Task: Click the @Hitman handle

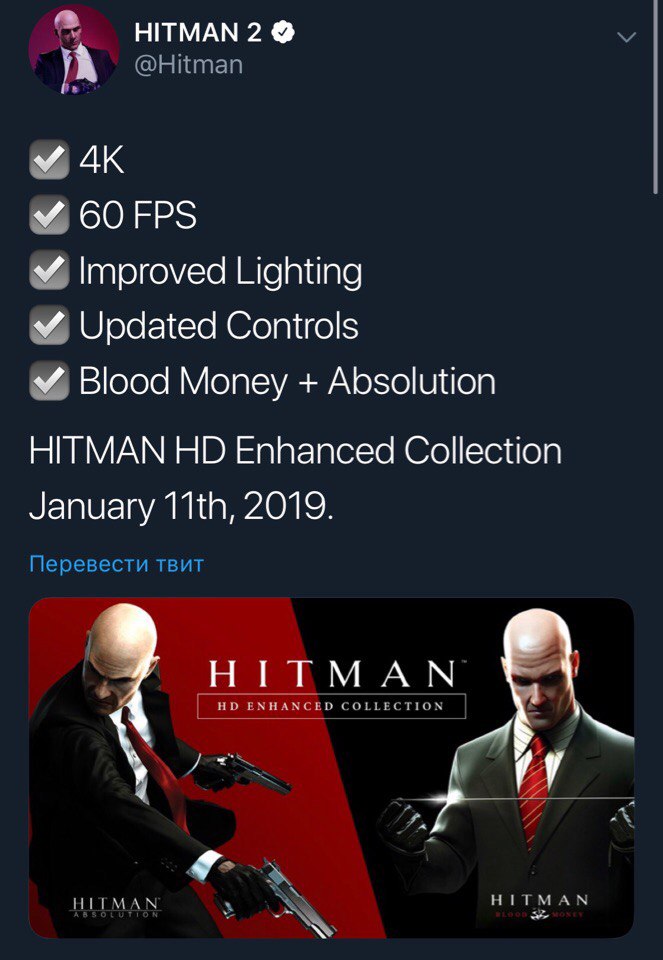Action: 189,64
